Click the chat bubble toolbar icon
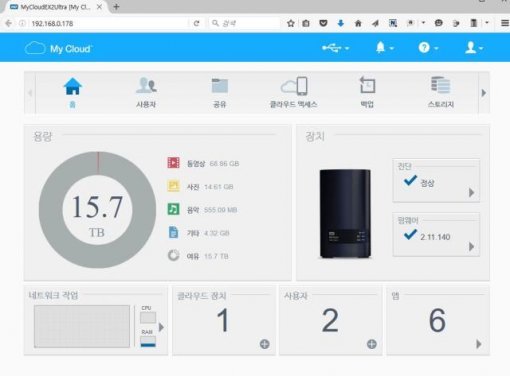The height and width of the screenshot is (376, 510). point(439,23)
